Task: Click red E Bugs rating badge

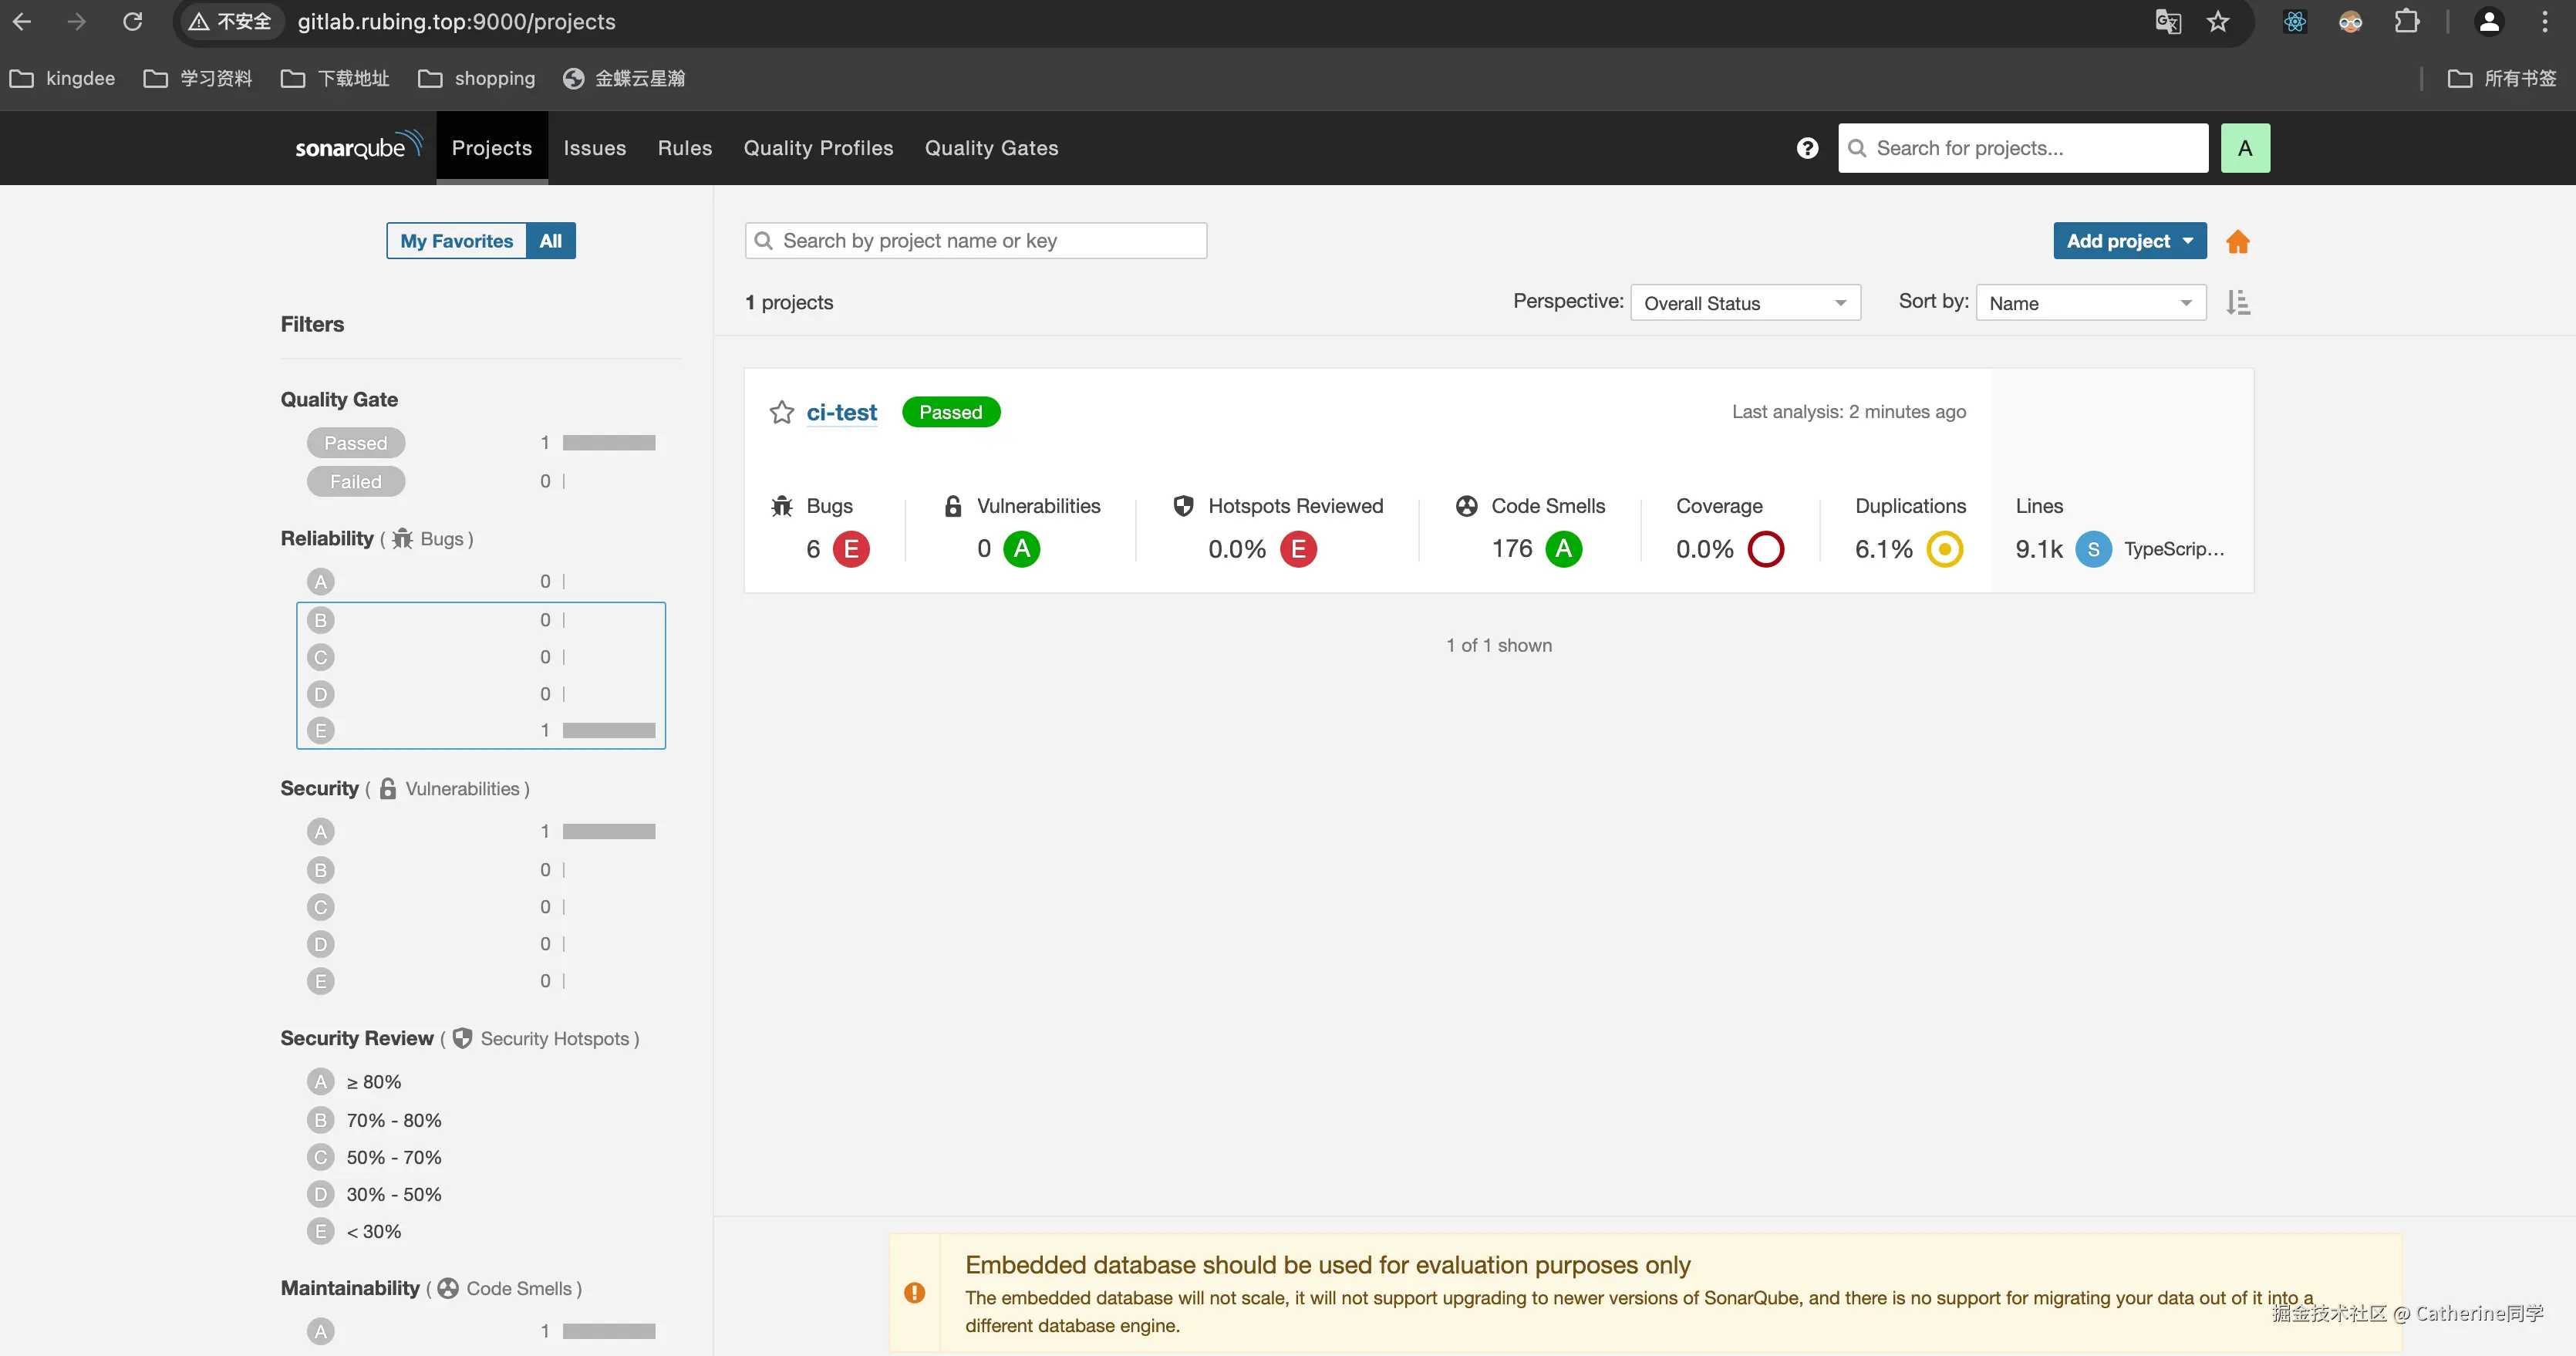Action: pyautogui.click(x=851, y=549)
